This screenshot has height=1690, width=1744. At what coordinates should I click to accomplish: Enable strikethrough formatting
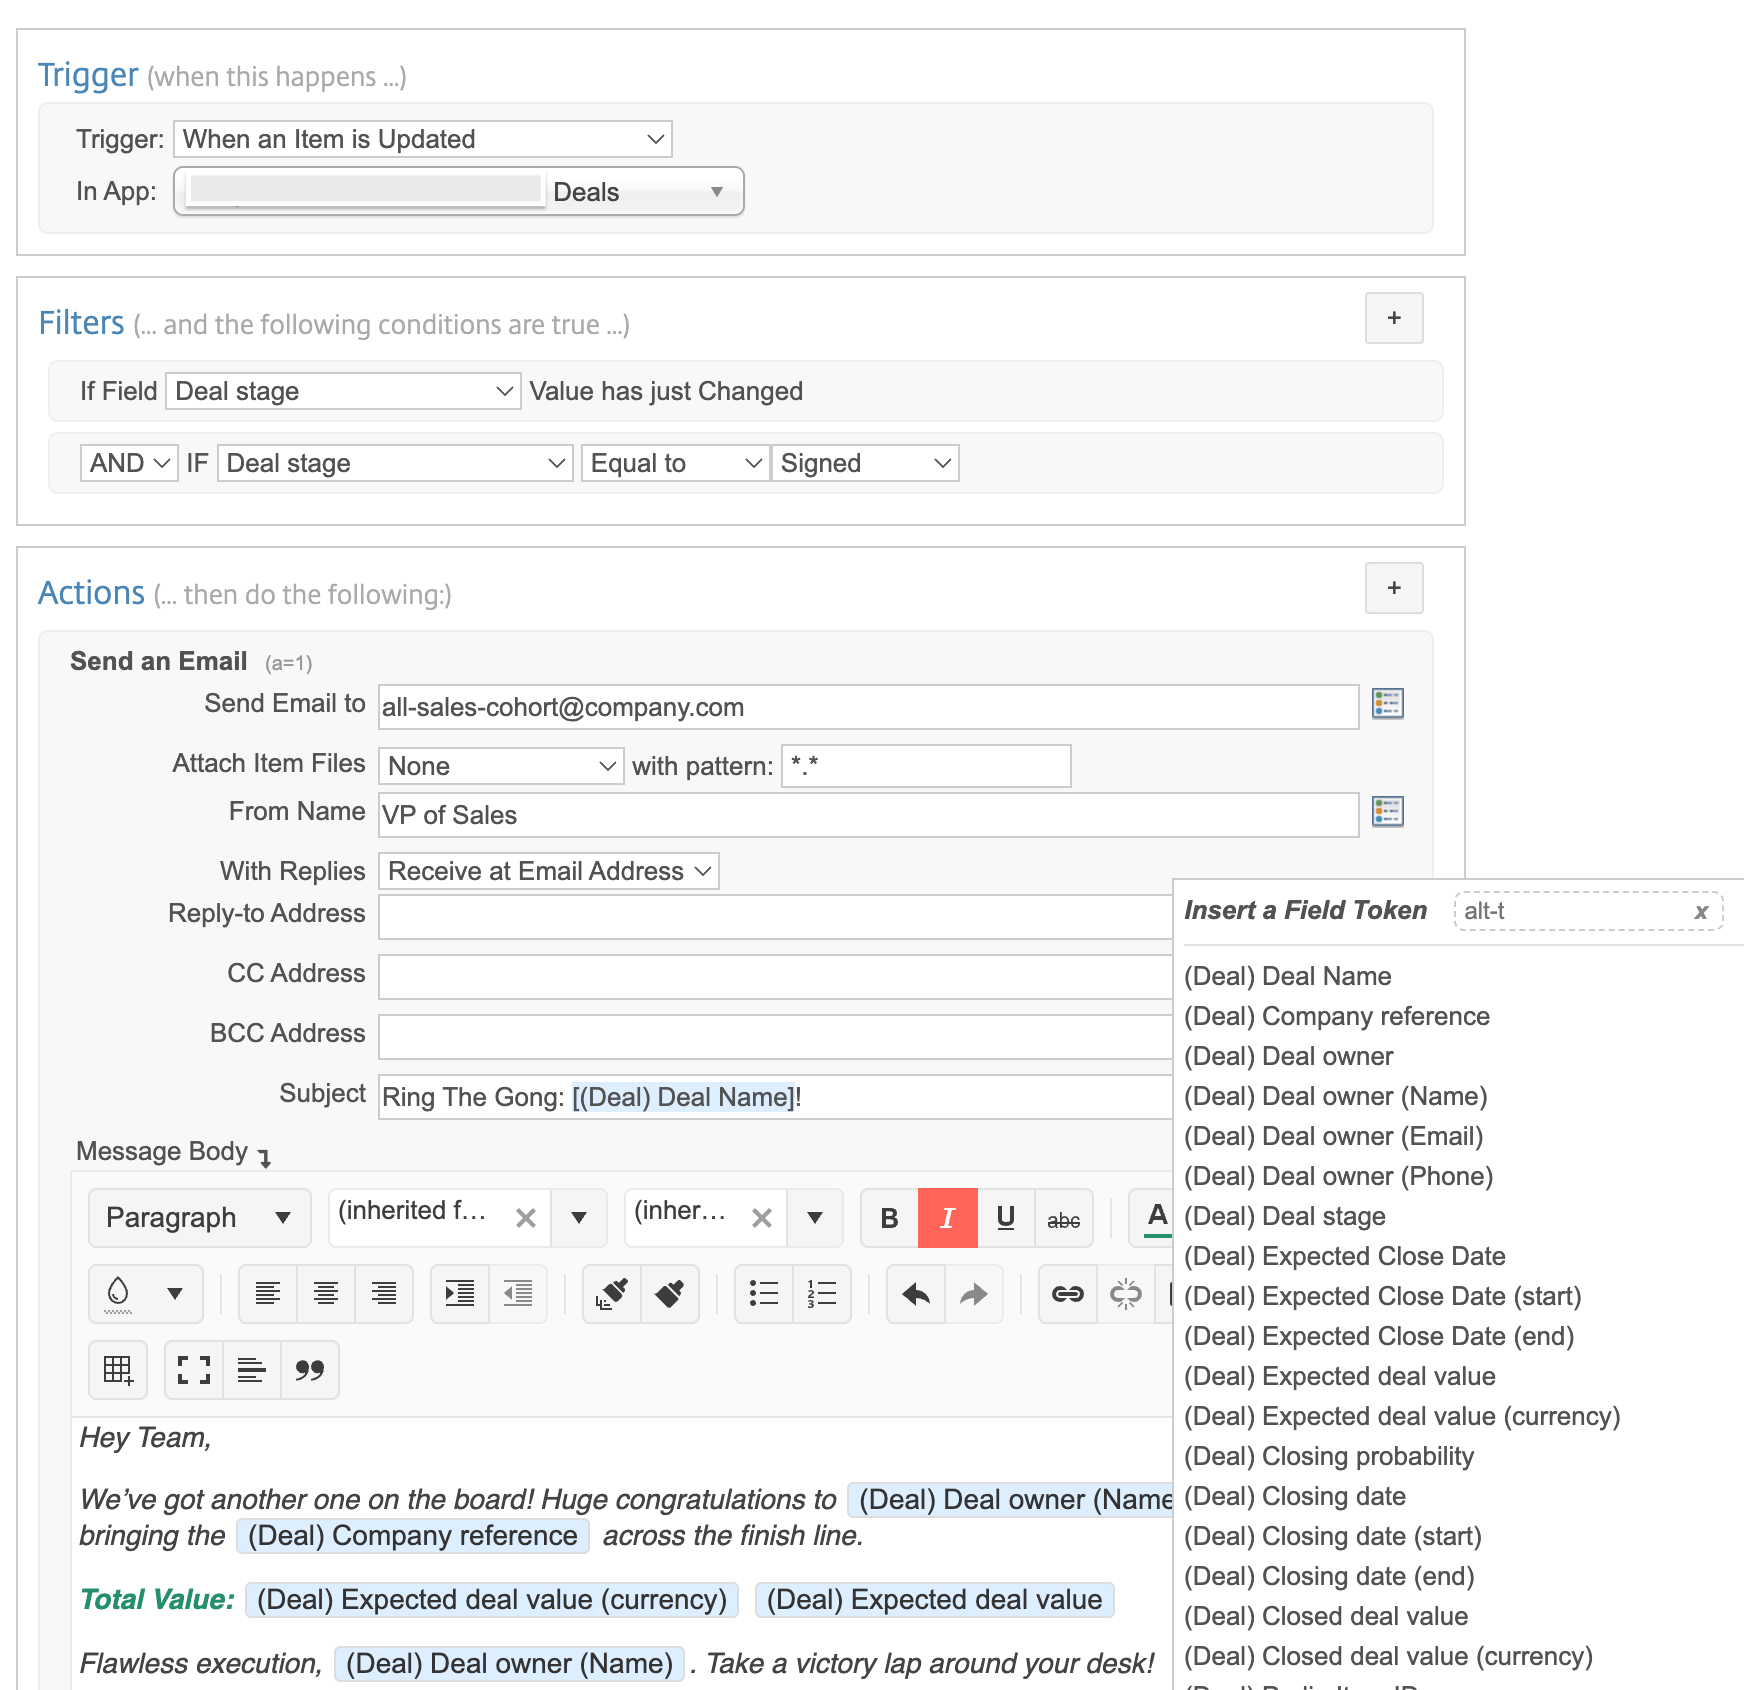(1064, 1218)
